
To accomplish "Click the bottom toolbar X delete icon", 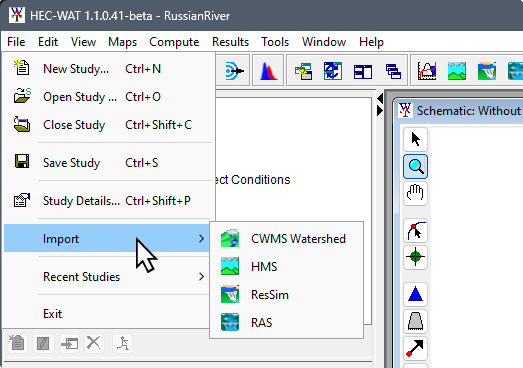I will 93,343.
